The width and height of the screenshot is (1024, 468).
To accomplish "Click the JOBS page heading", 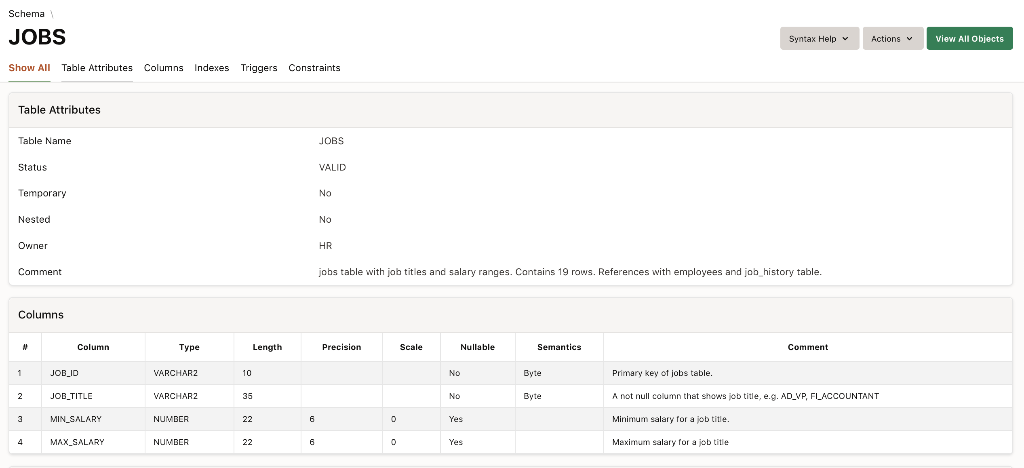I will point(37,37).
